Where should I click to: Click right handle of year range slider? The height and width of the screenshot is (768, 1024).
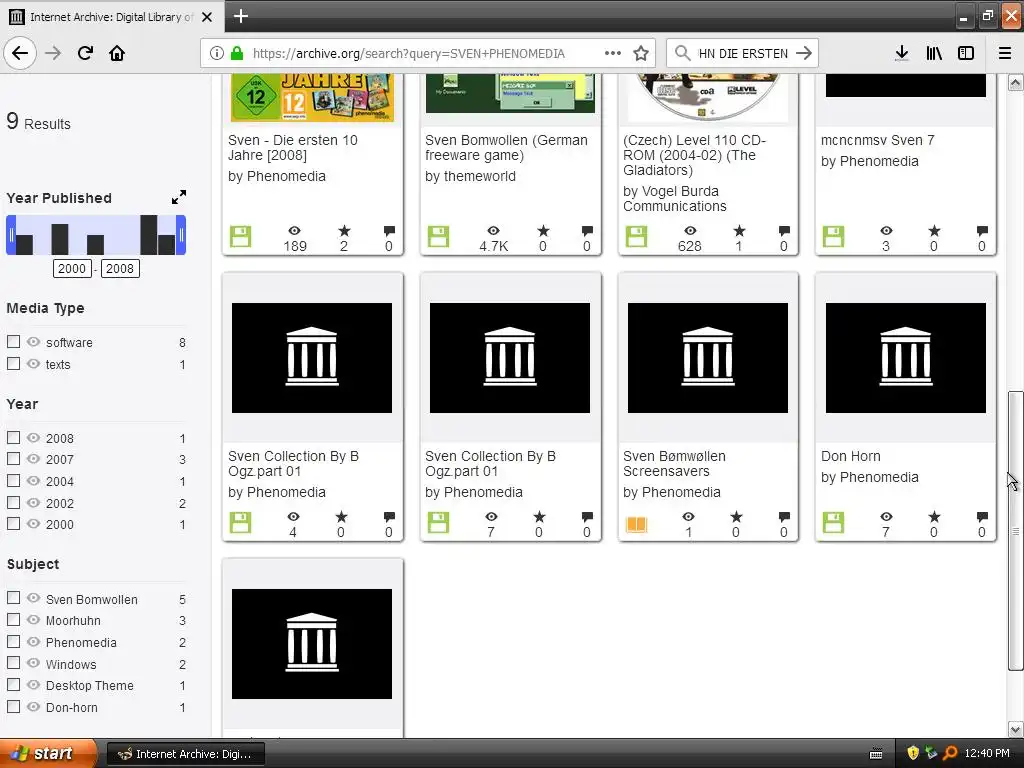(181, 235)
